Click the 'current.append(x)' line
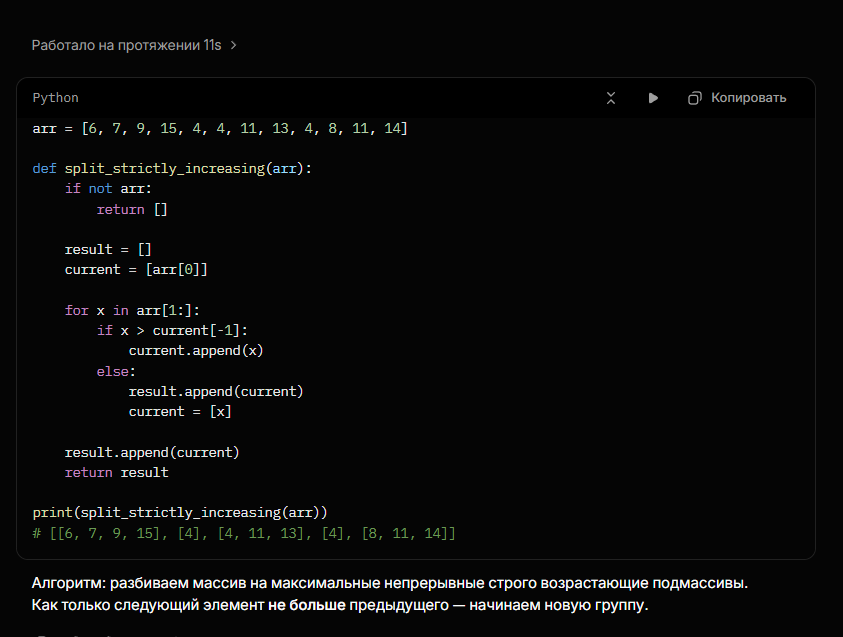Image resolution: width=843 pixels, height=637 pixels. click(x=196, y=350)
